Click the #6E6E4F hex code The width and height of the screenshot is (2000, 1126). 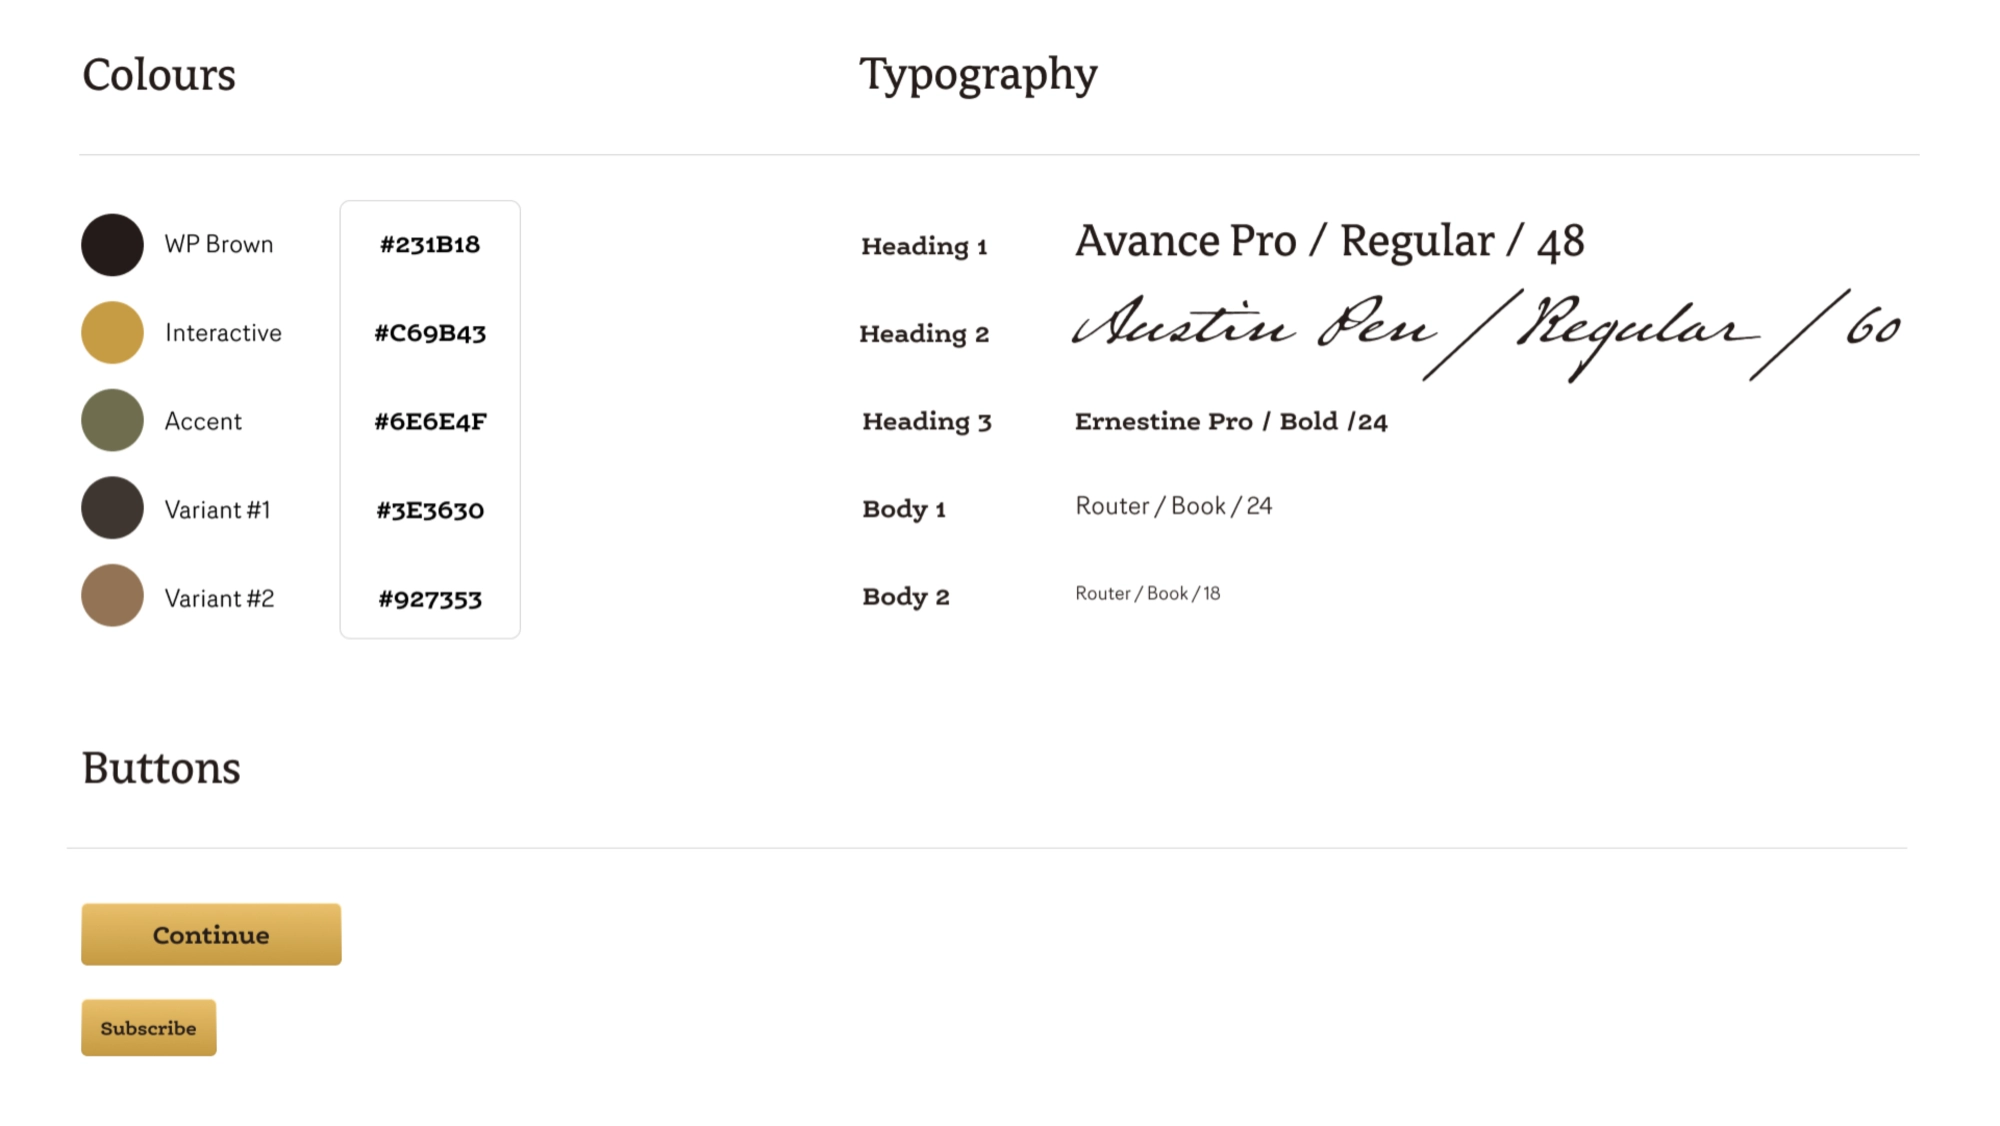point(430,422)
